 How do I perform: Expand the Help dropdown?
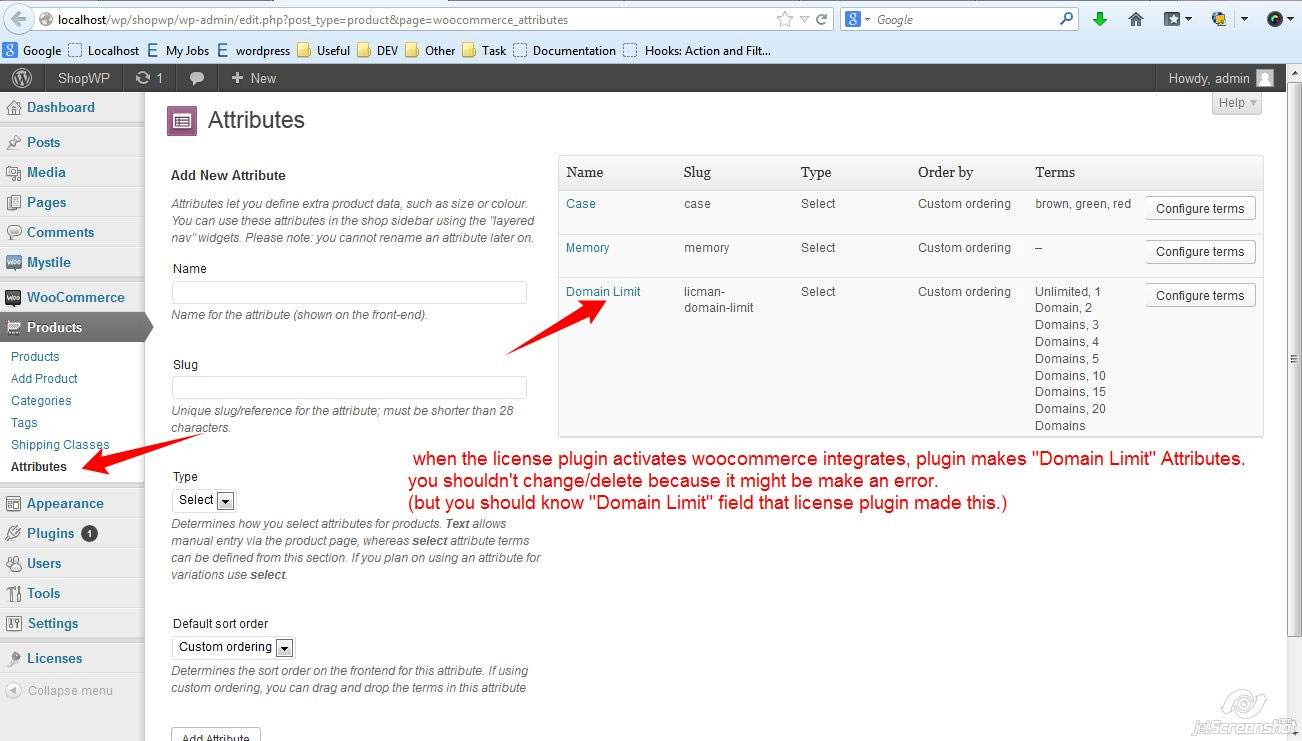[1236, 102]
